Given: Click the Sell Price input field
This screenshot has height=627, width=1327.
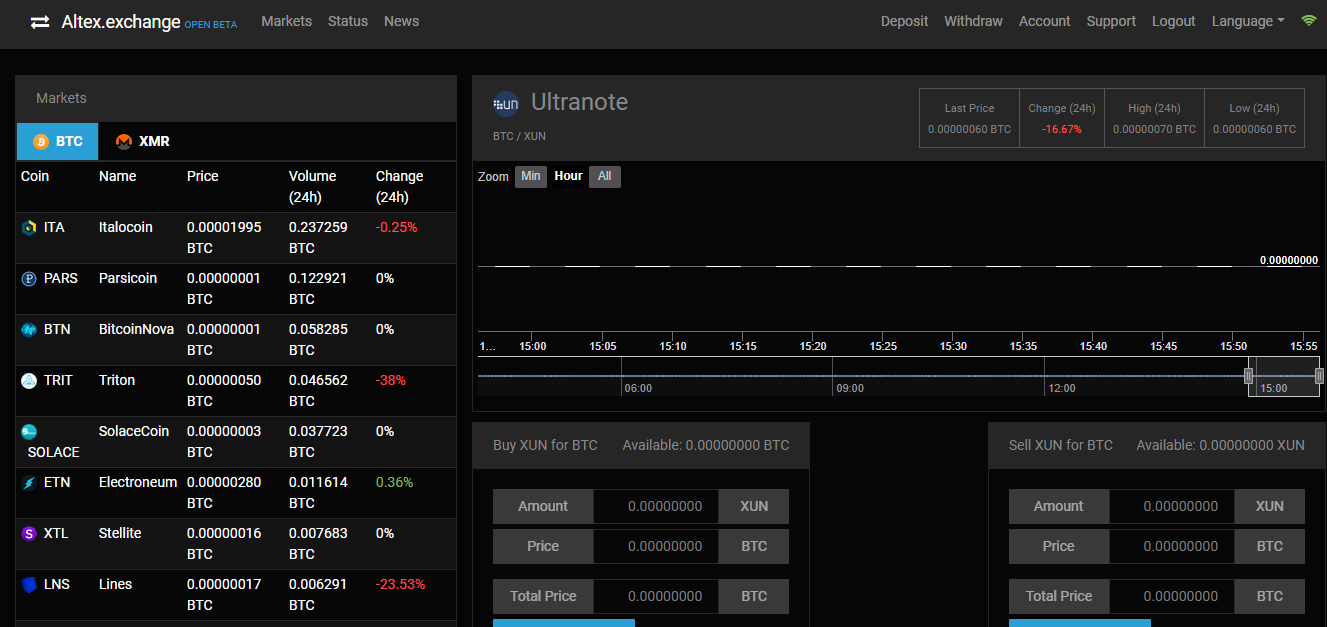Looking at the screenshot, I should click(x=1172, y=547).
